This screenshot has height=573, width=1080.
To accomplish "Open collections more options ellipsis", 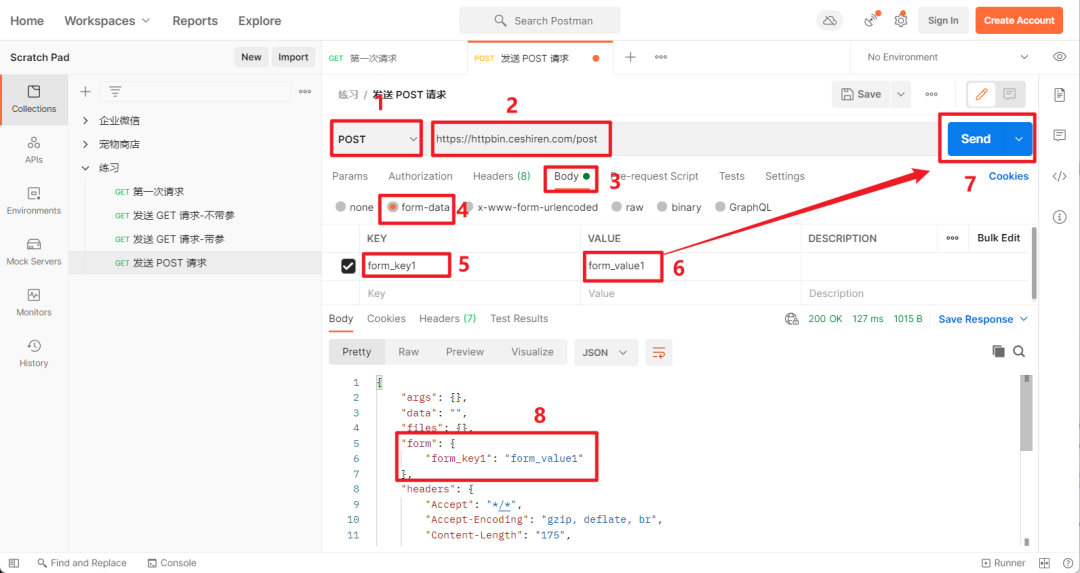I will click(305, 92).
